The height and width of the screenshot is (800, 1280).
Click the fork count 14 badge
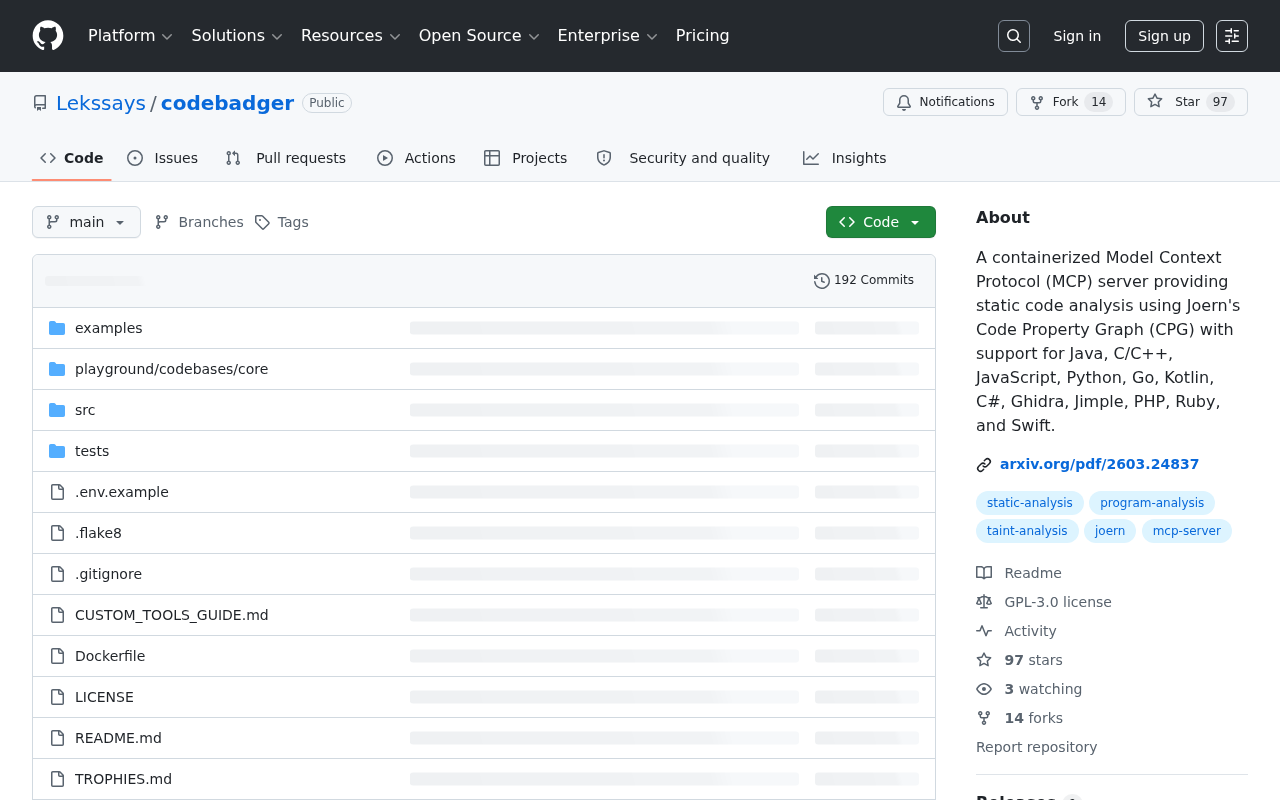coord(1098,102)
